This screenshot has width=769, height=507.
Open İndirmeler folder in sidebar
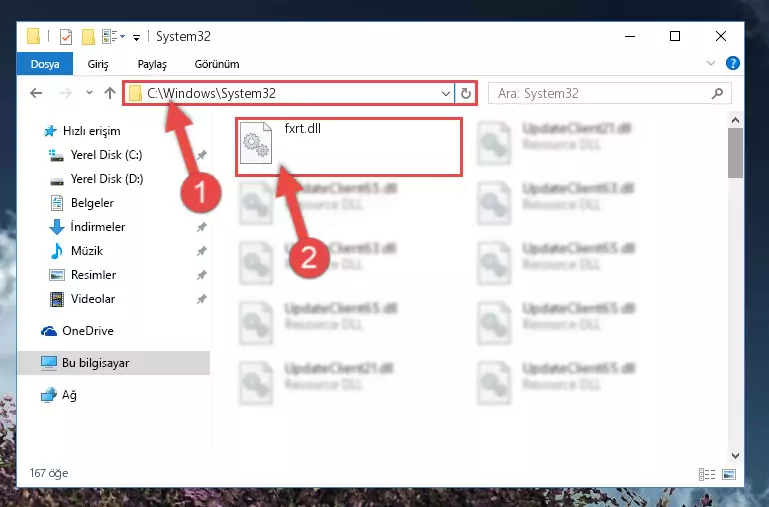click(98, 227)
